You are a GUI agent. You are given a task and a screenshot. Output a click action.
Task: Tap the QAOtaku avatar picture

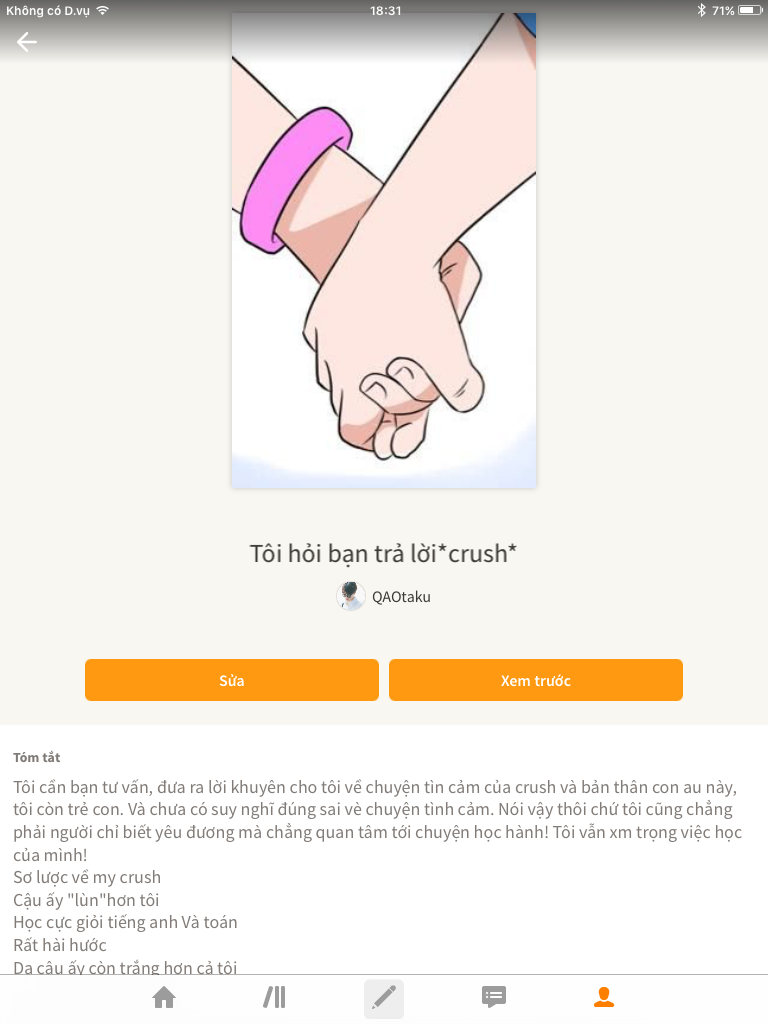(x=351, y=596)
